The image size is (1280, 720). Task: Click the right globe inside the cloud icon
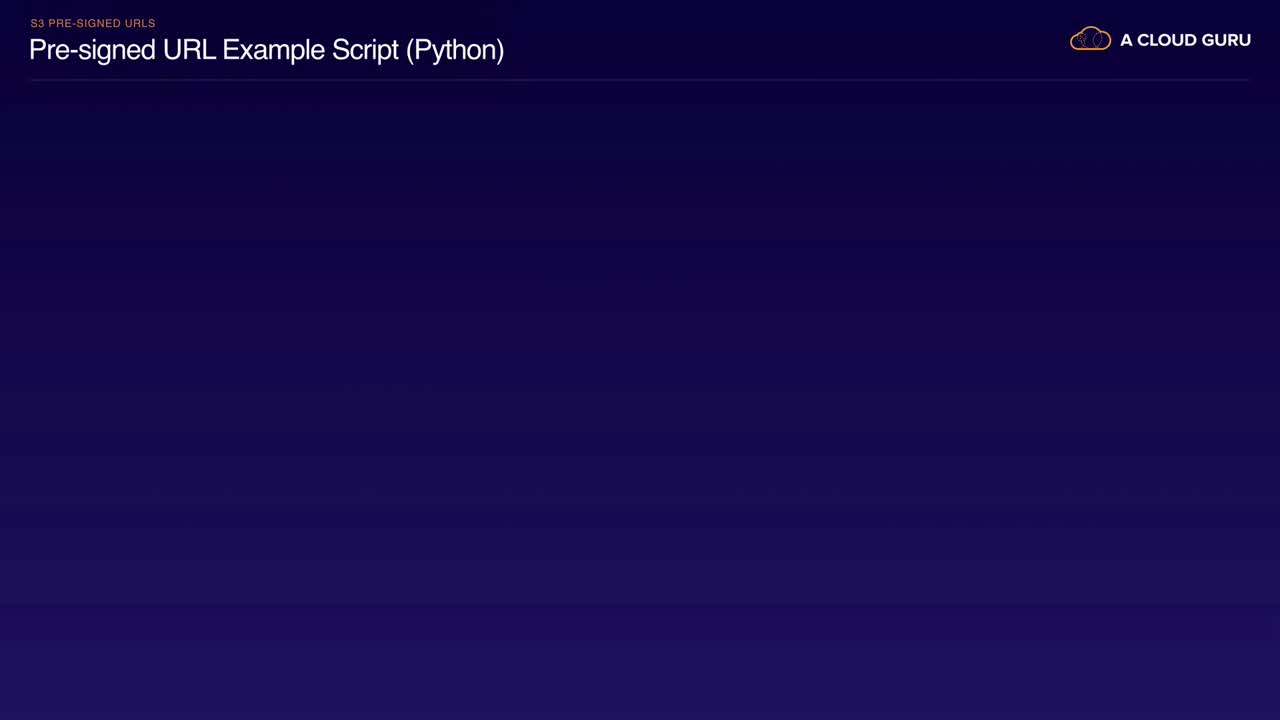point(1098,40)
